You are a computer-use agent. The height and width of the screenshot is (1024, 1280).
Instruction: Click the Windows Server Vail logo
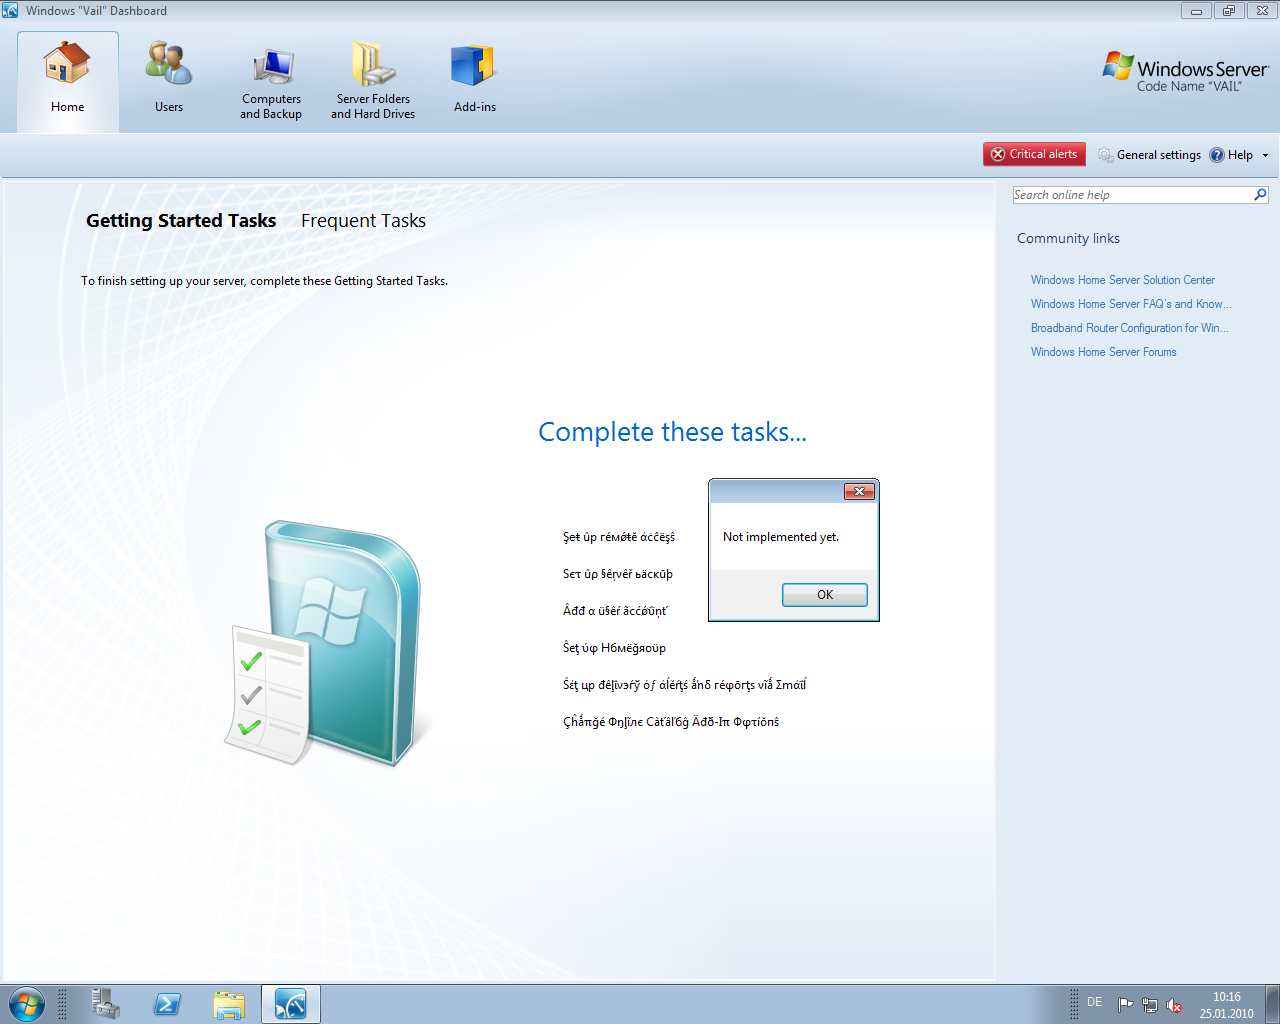coord(1186,72)
